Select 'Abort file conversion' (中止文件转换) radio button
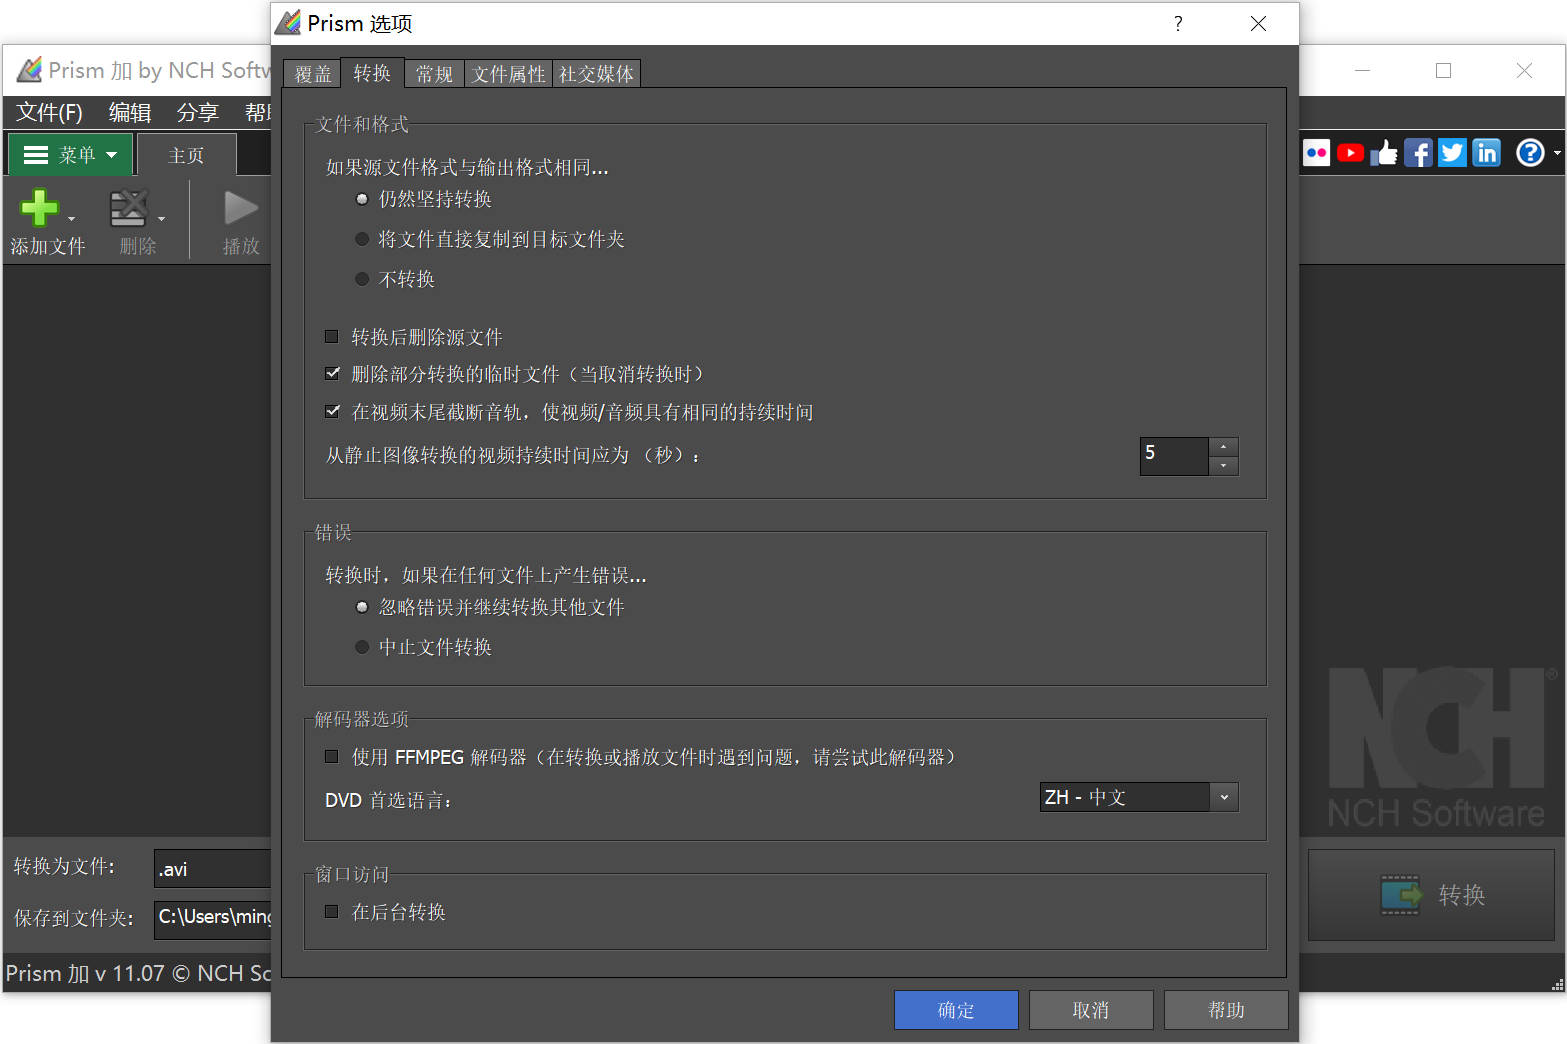 (362, 647)
